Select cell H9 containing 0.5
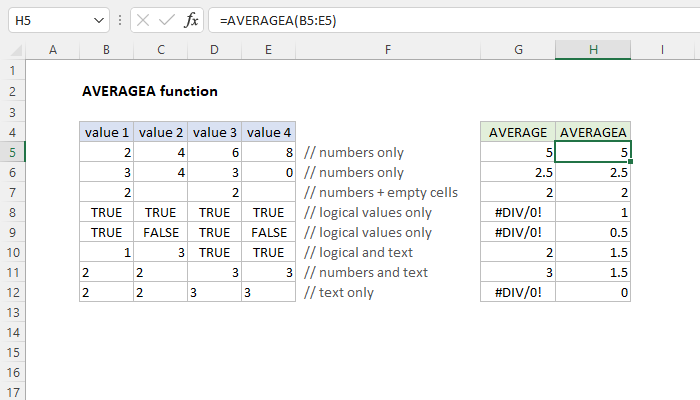This screenshot has height=400, width=700. click(x=593, y=233)
